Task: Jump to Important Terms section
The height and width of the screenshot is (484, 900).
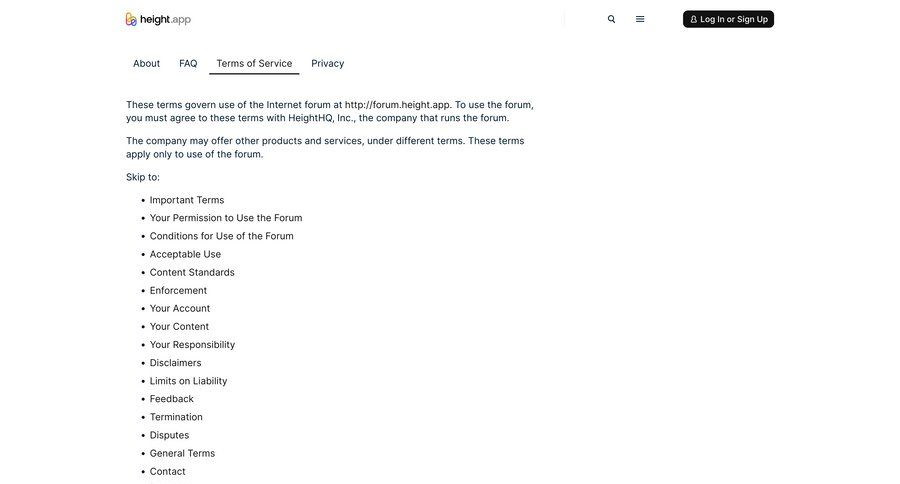Action: click(x=187, y=200)
